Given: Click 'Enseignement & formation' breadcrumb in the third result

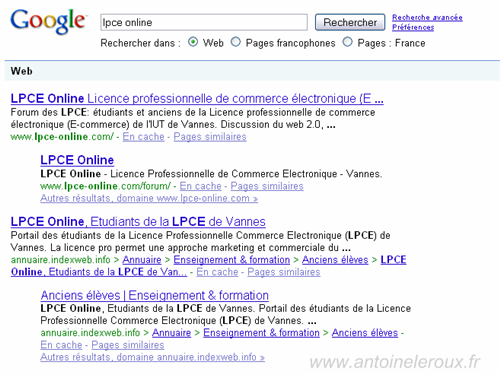Looking at the screenshot, I should [232, 260].
